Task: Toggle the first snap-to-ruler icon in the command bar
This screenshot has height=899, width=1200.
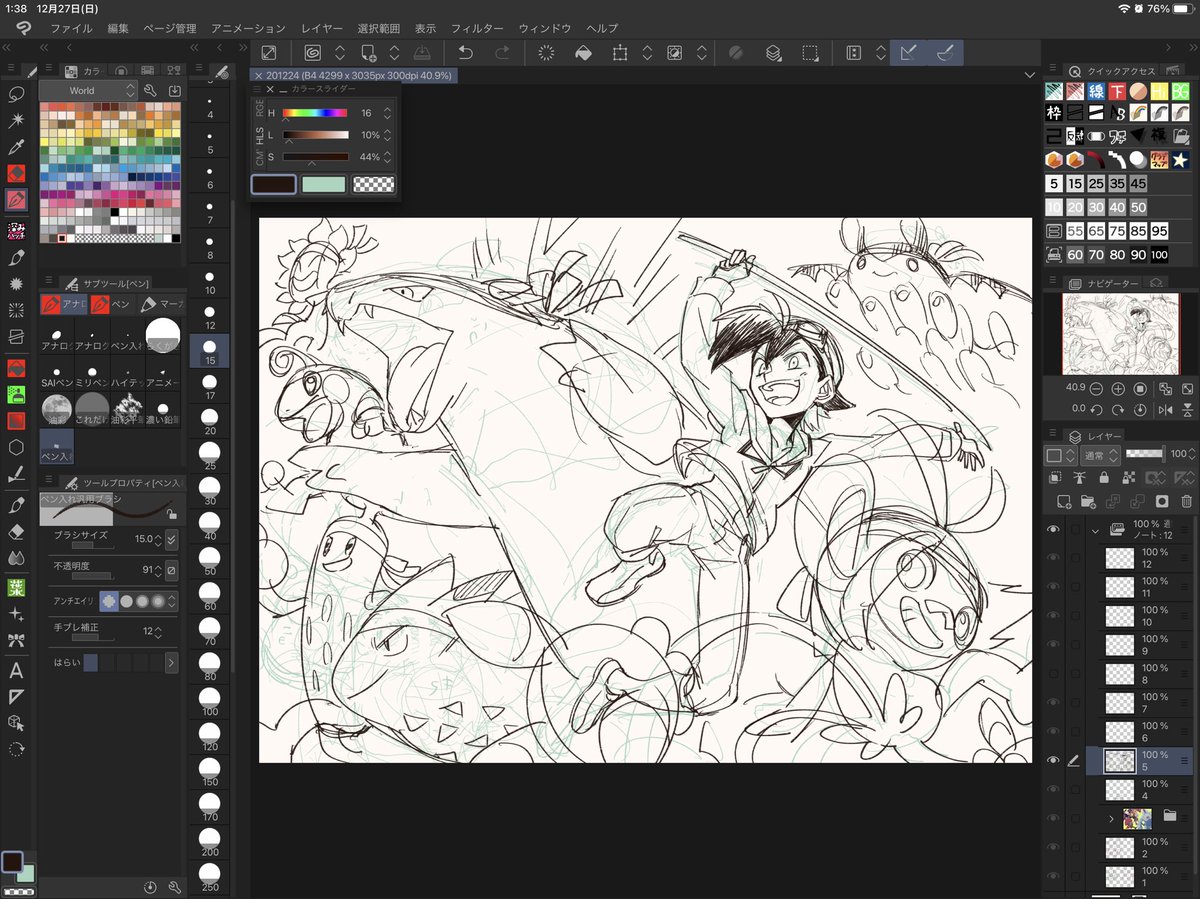Action: [x=909, y=53]
